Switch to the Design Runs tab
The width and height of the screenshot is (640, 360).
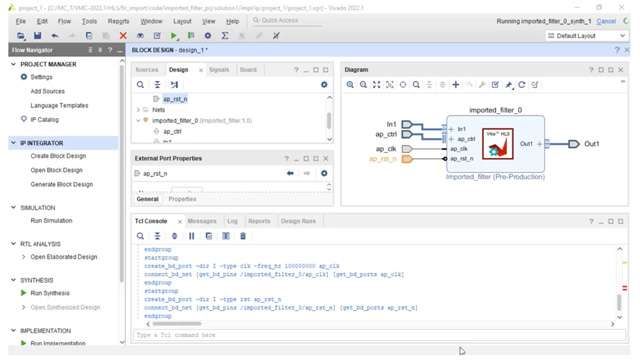(x=298, y=221)
